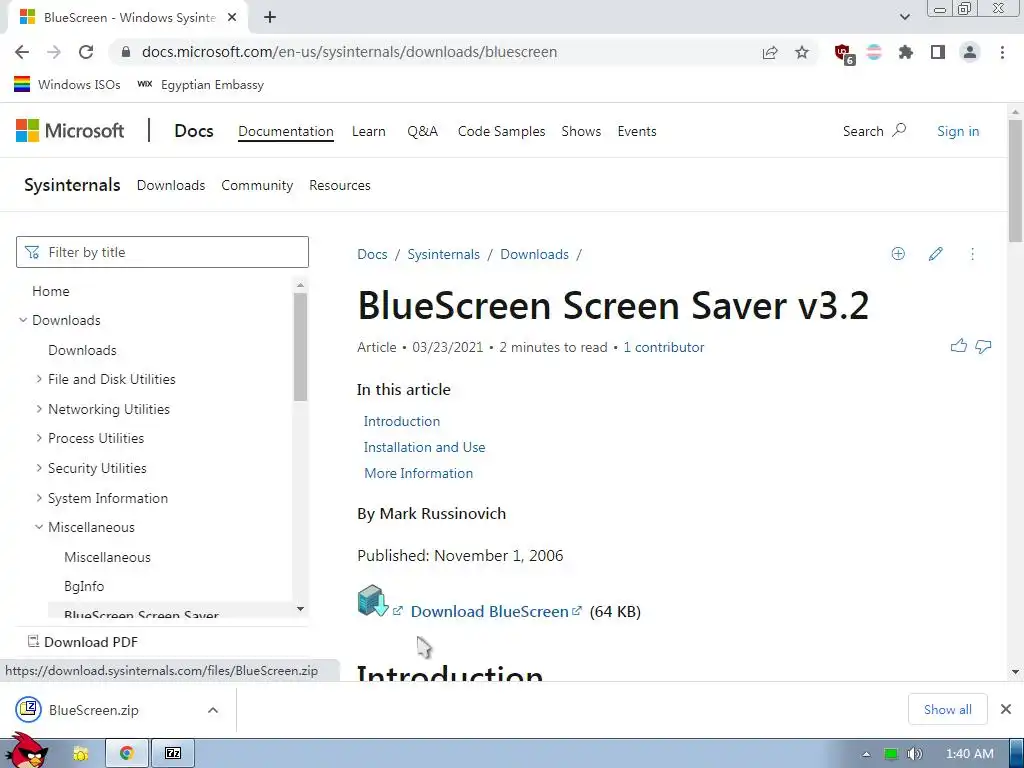The width and height of the screenshot is (1024, 768).
Task: Open the Resources nav item
Action: click(340, 185)
